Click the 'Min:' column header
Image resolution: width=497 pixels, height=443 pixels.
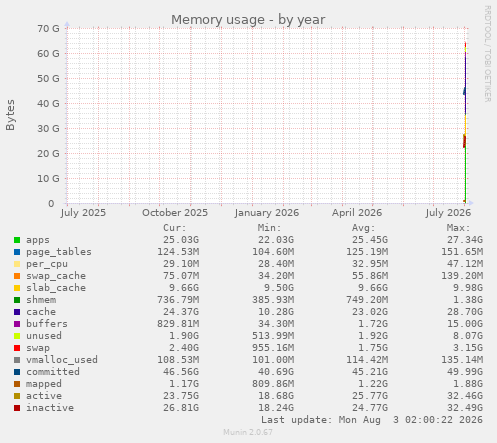269,228
